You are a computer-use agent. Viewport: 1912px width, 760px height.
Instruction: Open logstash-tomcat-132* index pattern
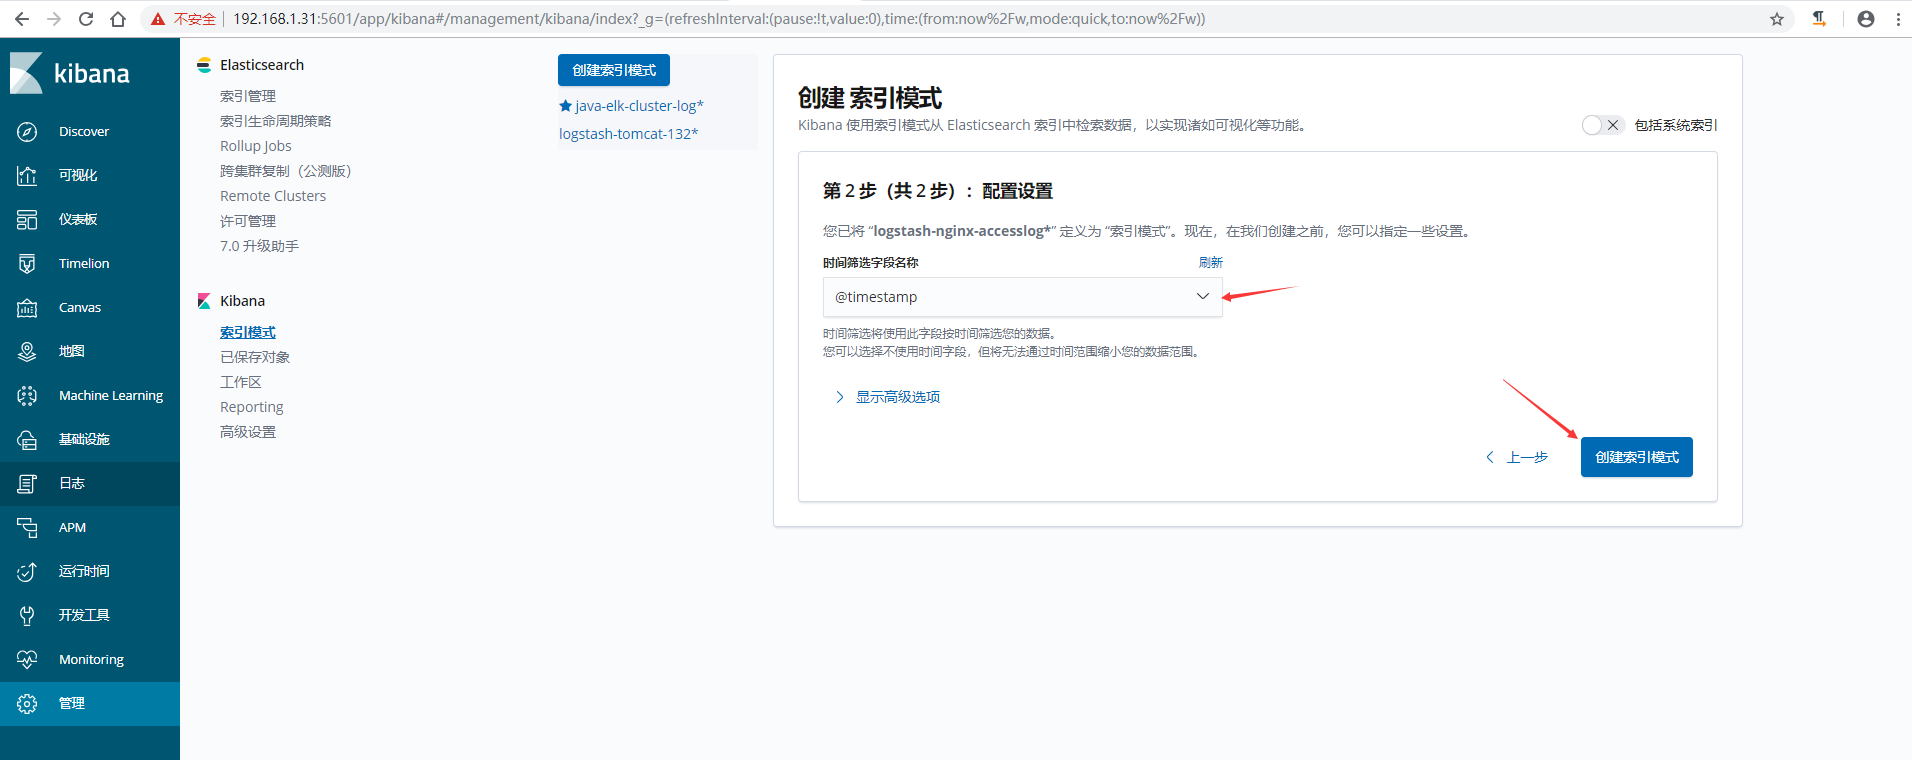(x=628, y=134)
